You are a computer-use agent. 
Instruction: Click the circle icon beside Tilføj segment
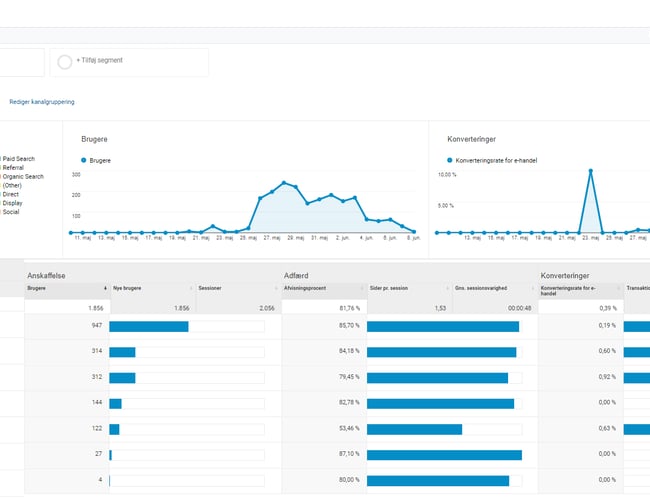(x=65, y=62)
